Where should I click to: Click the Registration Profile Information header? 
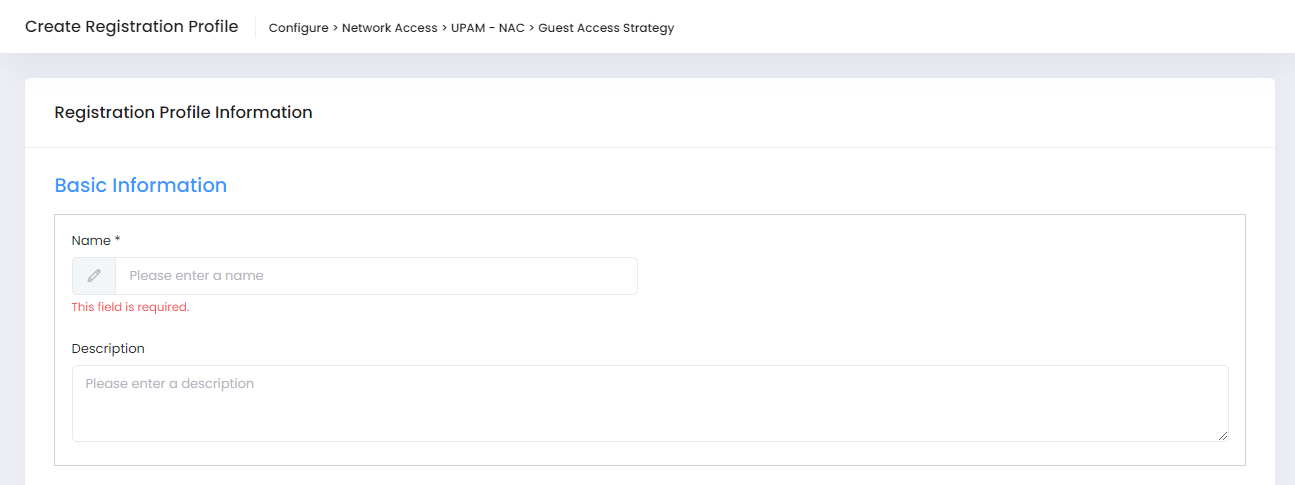pyautogui.click(x=183, y=113)
